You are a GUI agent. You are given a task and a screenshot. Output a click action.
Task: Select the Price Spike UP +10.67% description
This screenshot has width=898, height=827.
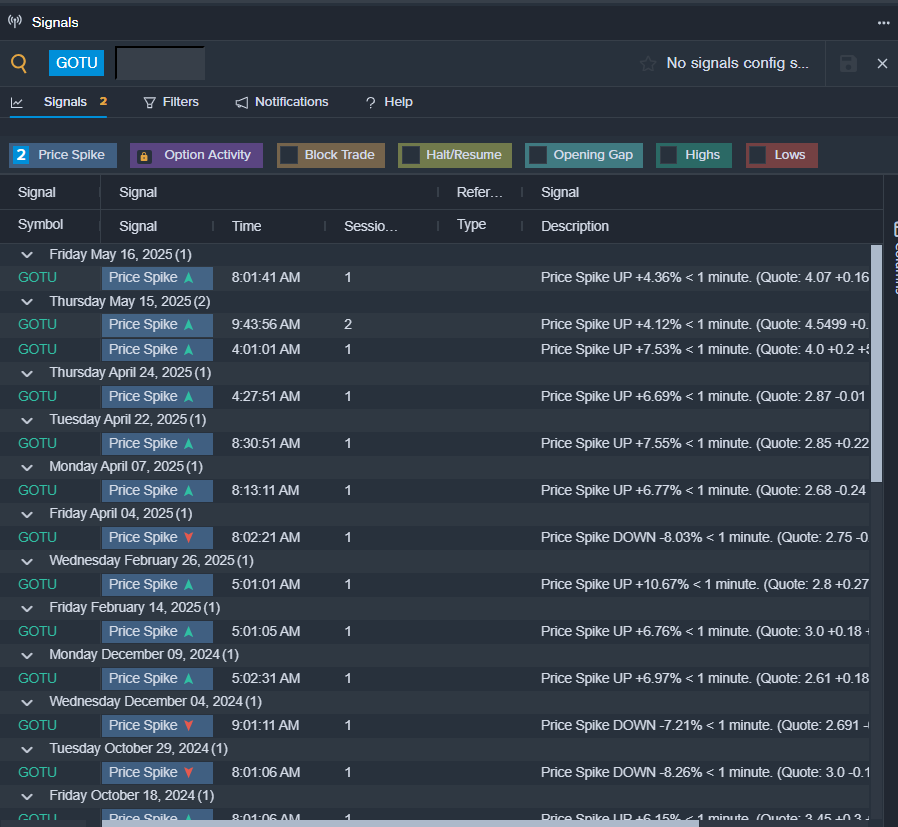coord(705,585)
